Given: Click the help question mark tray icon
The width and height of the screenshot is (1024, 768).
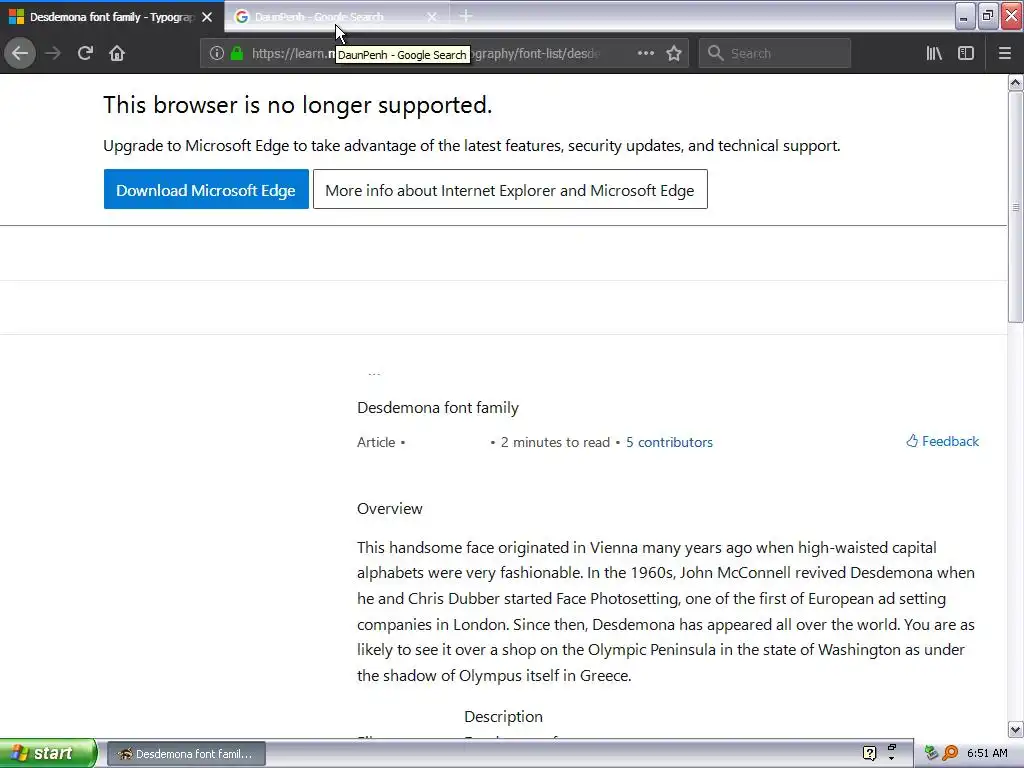Looking at the screenshot, I should (x=869, y=754).
